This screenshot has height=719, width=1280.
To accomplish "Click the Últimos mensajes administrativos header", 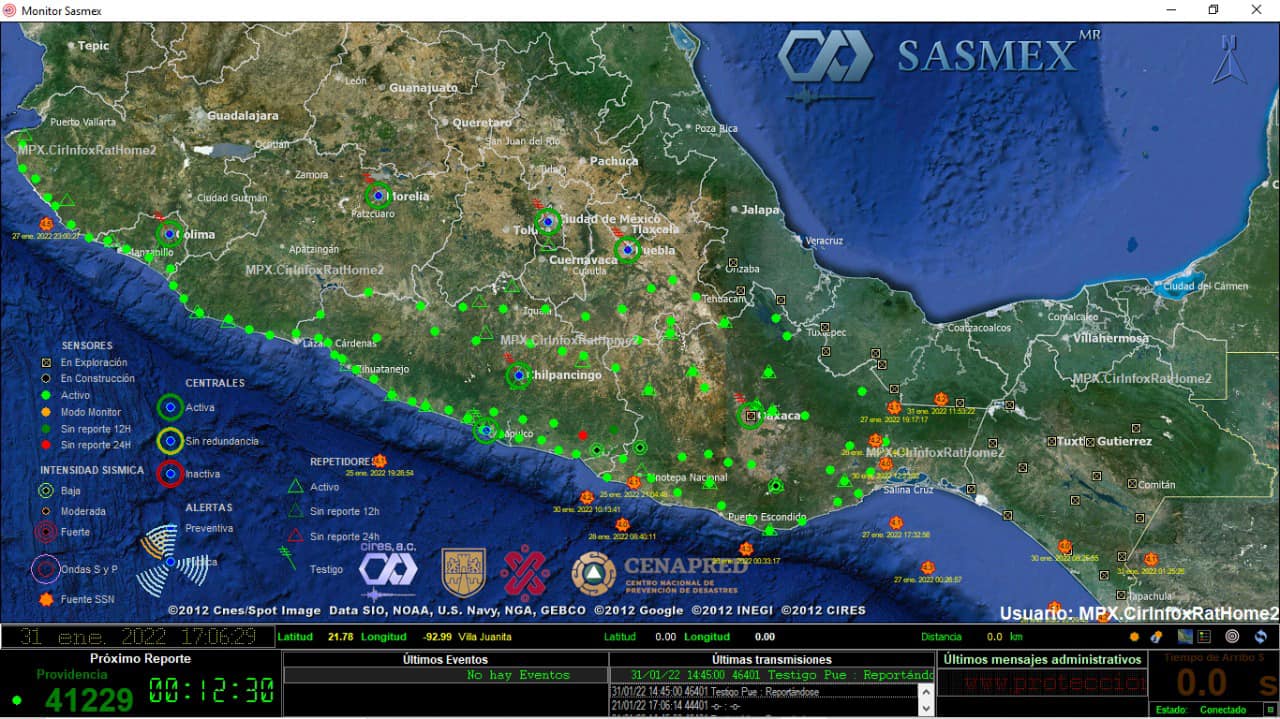I will click(1043, 660).
